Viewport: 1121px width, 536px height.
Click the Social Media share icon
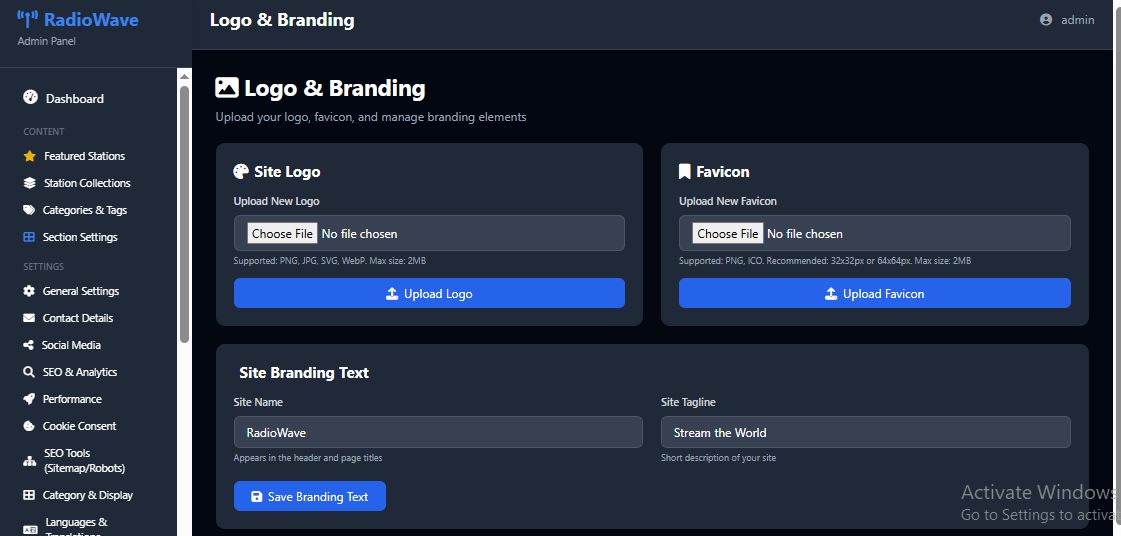(29, 345)
